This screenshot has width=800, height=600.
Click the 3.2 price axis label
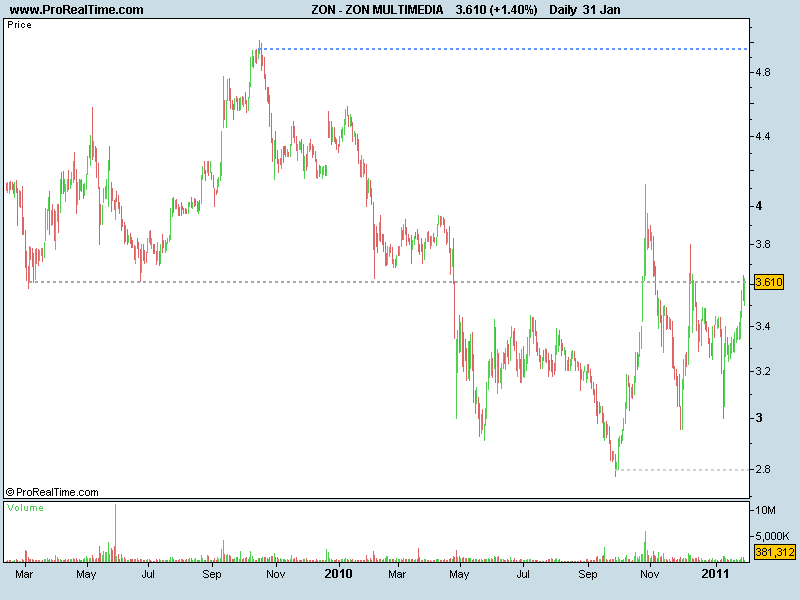point(763,371)
